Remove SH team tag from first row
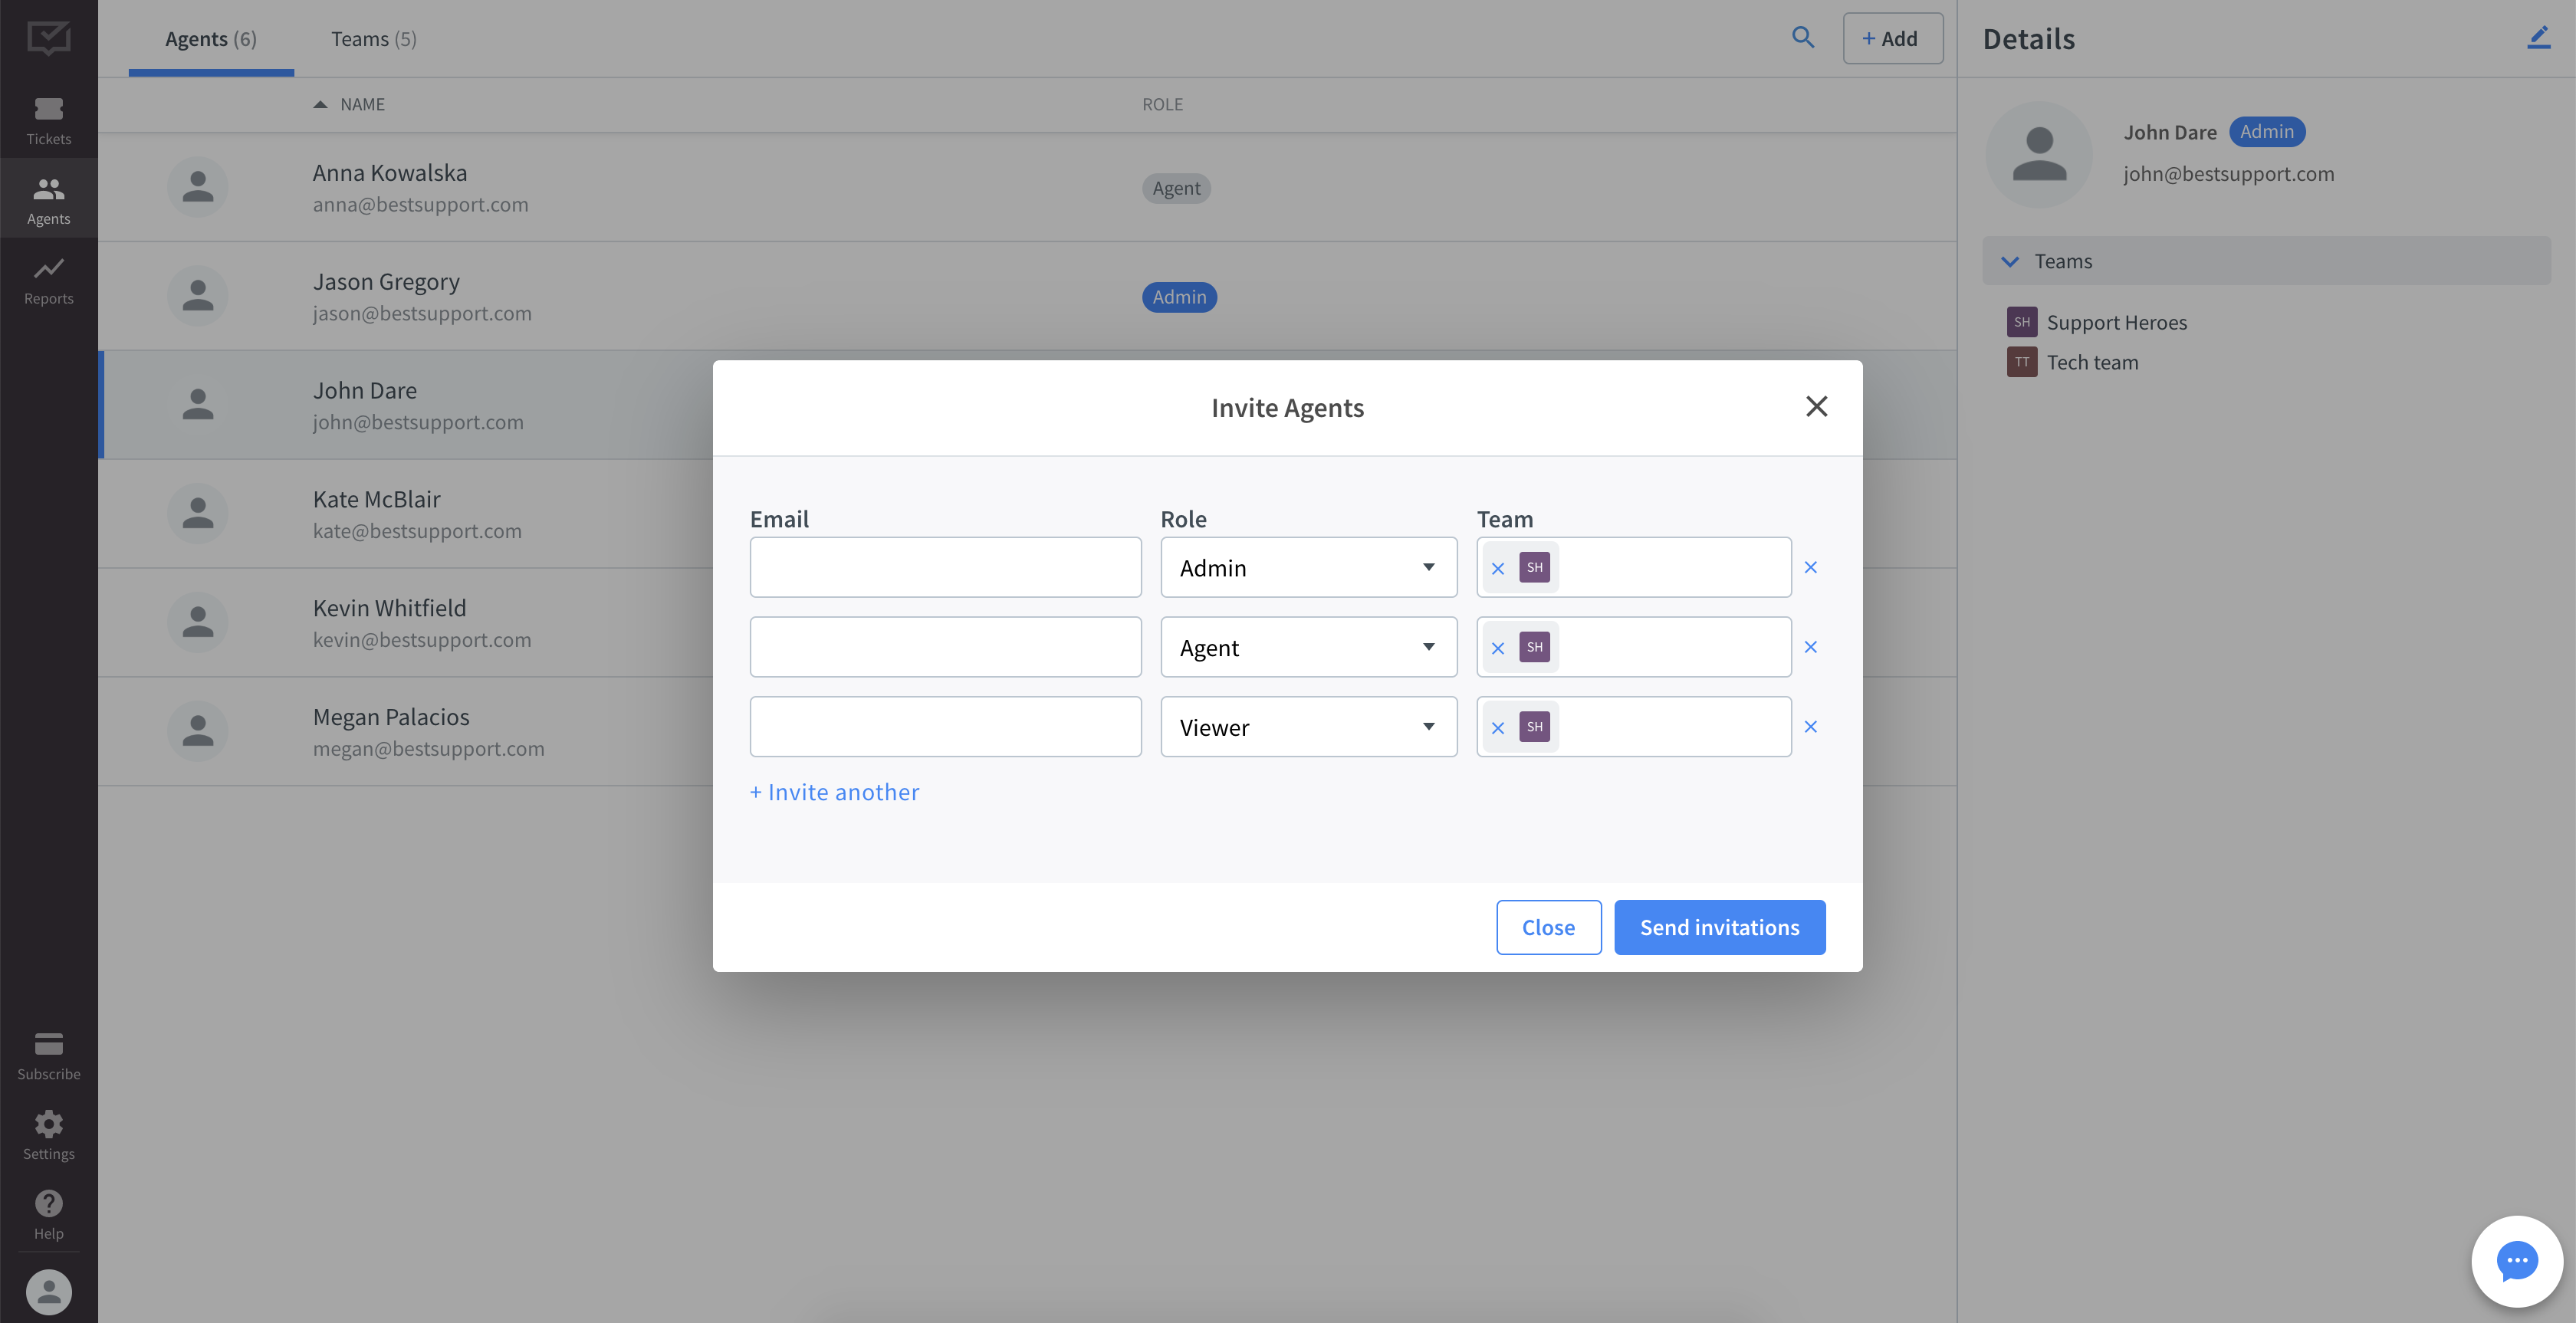Image resolution: width=2576 pixels, height=1323 pixels. (1498, 567)
